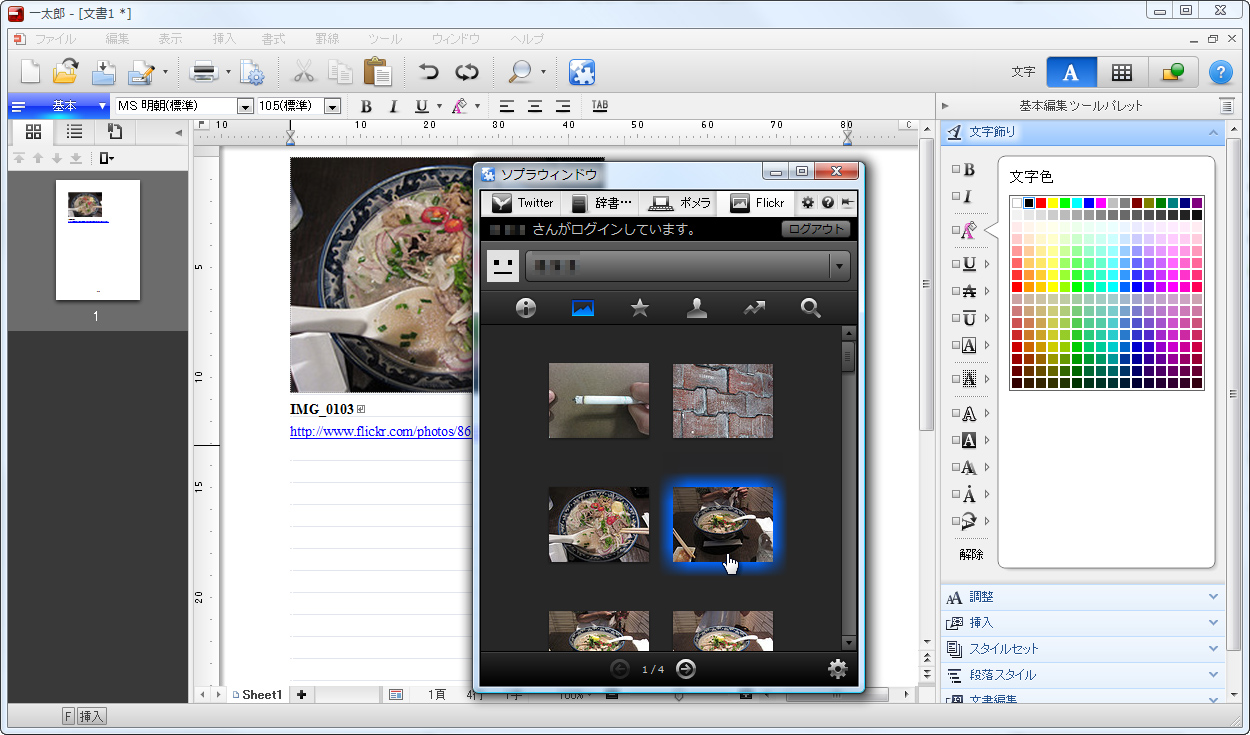
Task: Pick the red swatch in 文字色
Action: pyautogui.click(x=1041, y=203)
